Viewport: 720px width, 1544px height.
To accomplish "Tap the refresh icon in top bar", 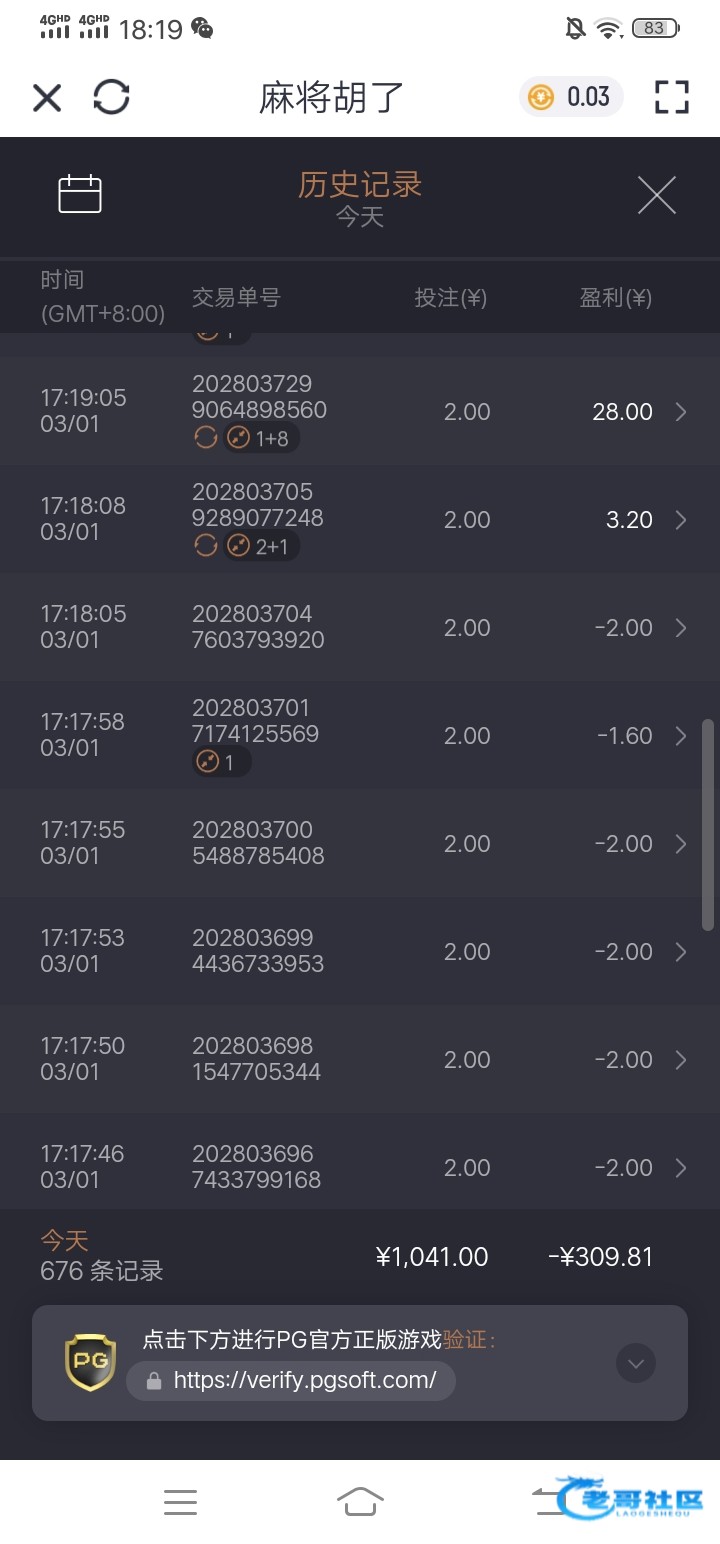I will [x=111, y=97].
